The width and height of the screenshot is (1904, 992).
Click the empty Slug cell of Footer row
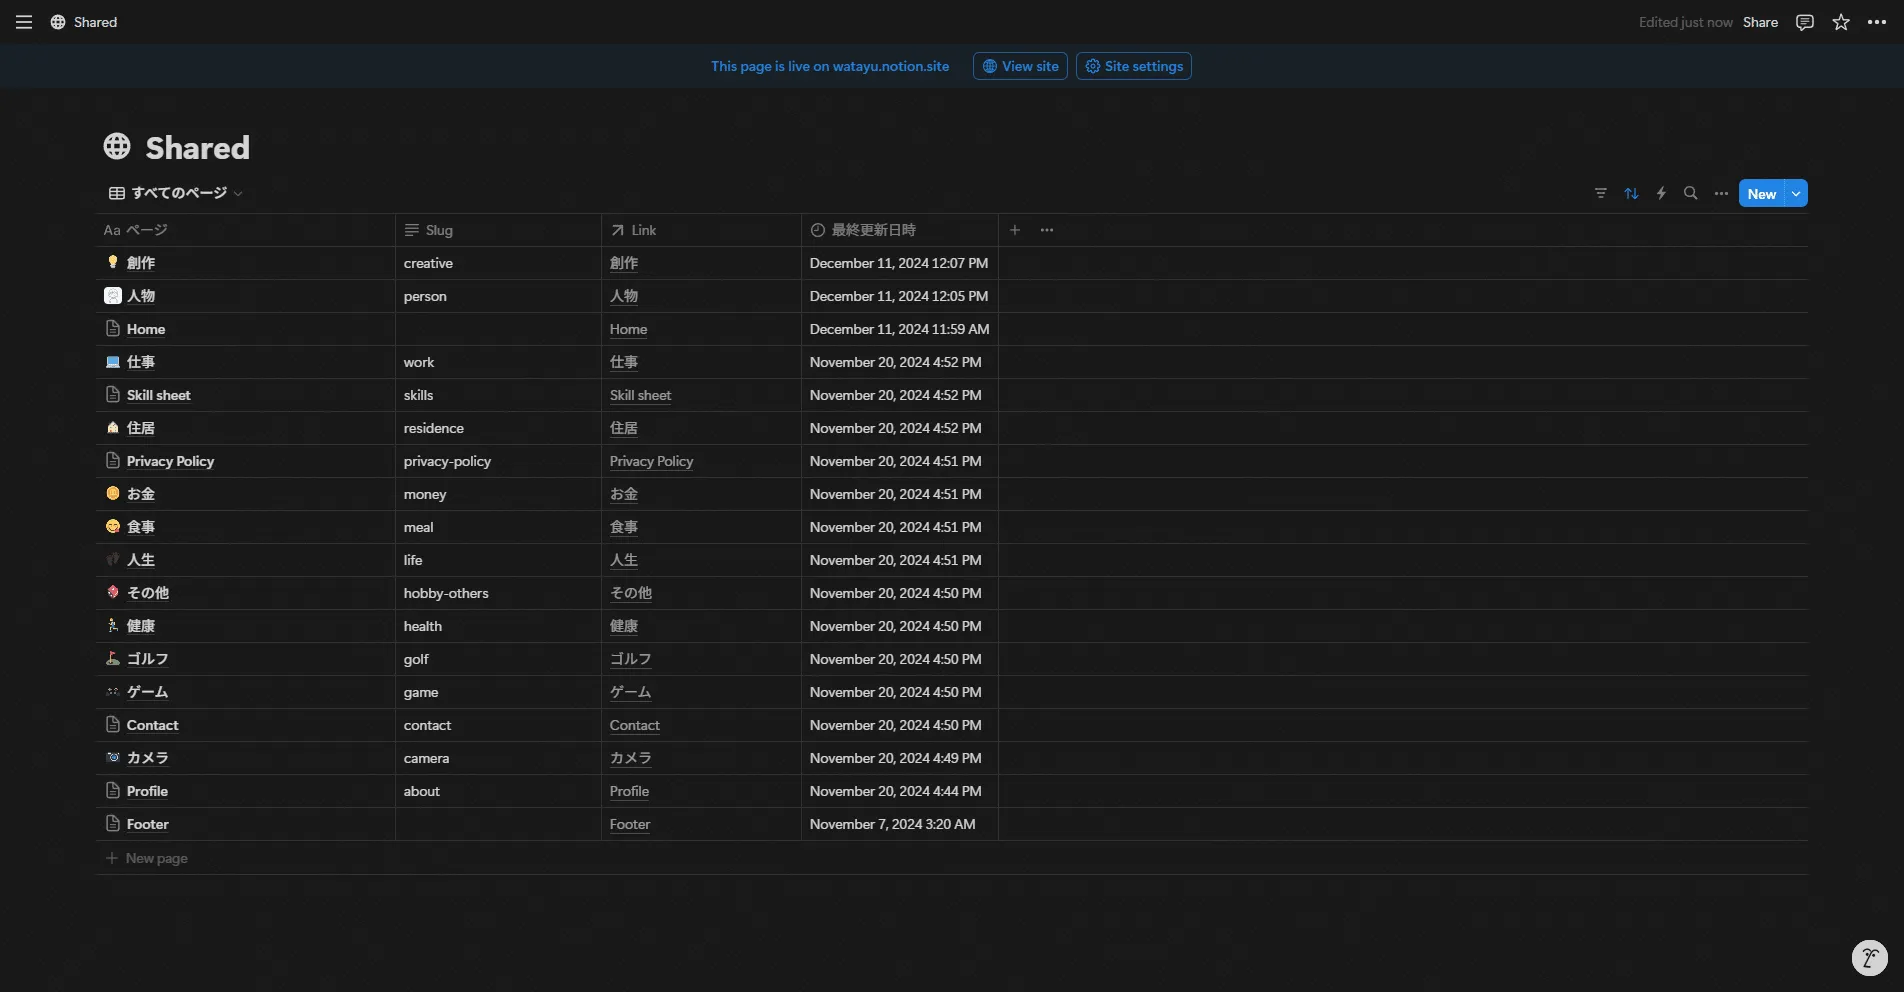point(498,824)
